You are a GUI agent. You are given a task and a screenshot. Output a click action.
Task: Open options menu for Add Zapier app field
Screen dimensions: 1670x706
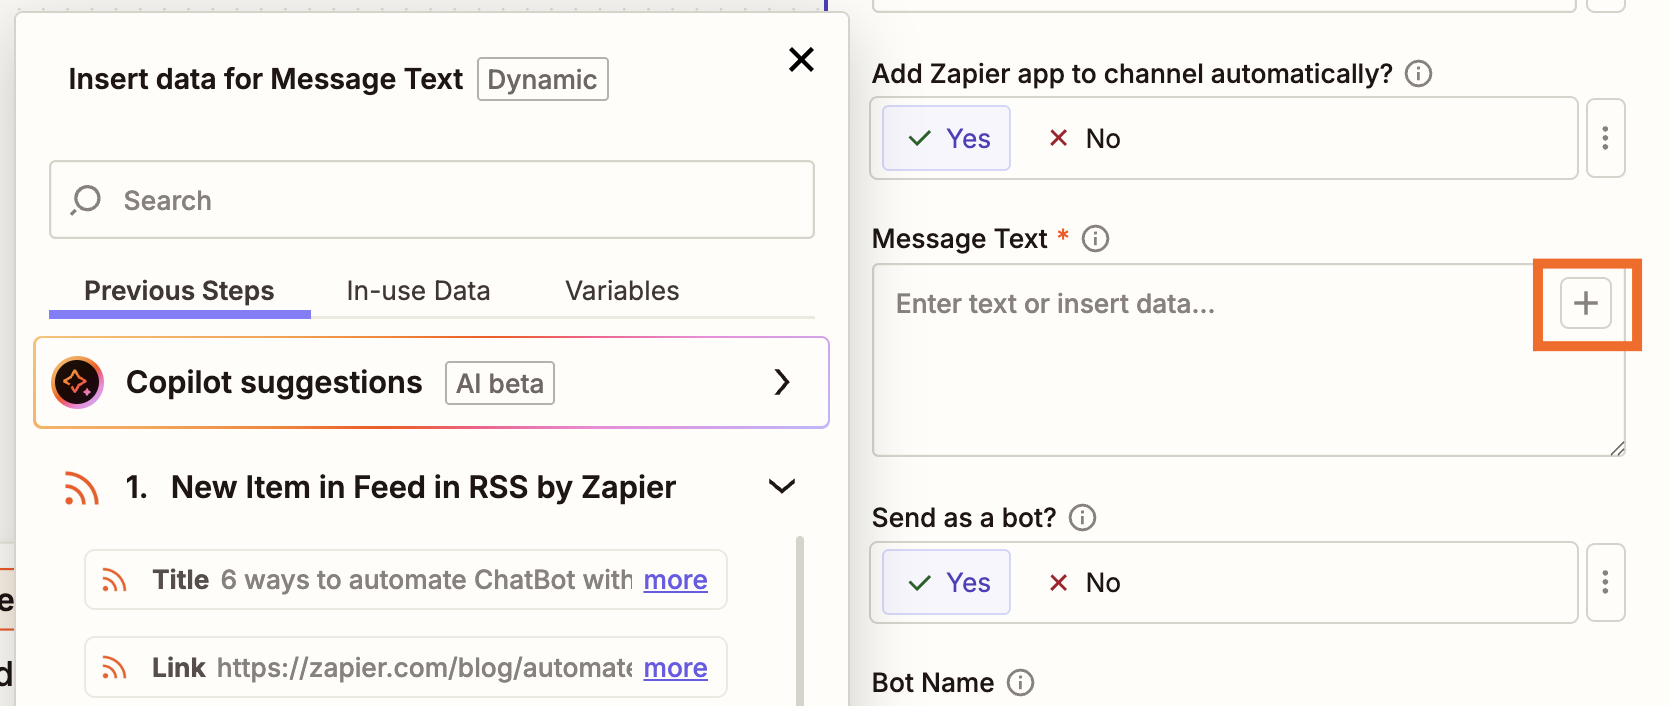pyautogui.click(x=1605, y=138)
